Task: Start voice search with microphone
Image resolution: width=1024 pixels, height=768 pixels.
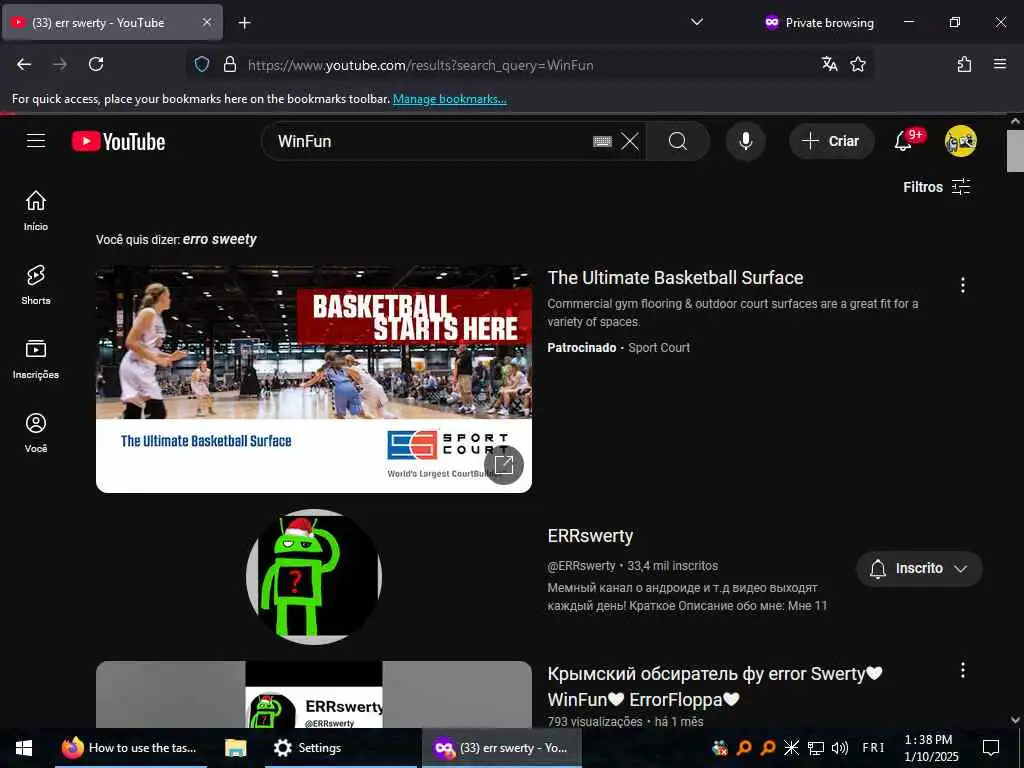Action: (746, 141)
